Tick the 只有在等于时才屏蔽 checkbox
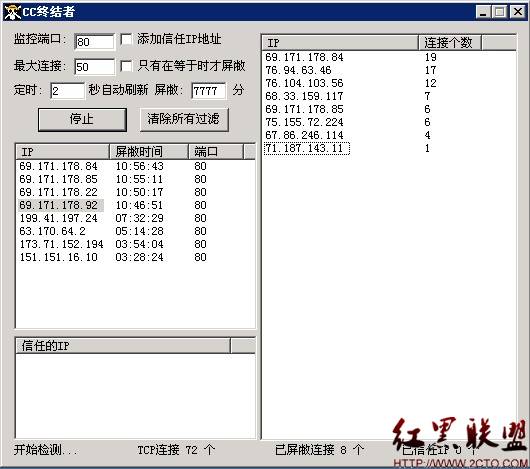Viewport: 530px width, 469px height. 126,66
